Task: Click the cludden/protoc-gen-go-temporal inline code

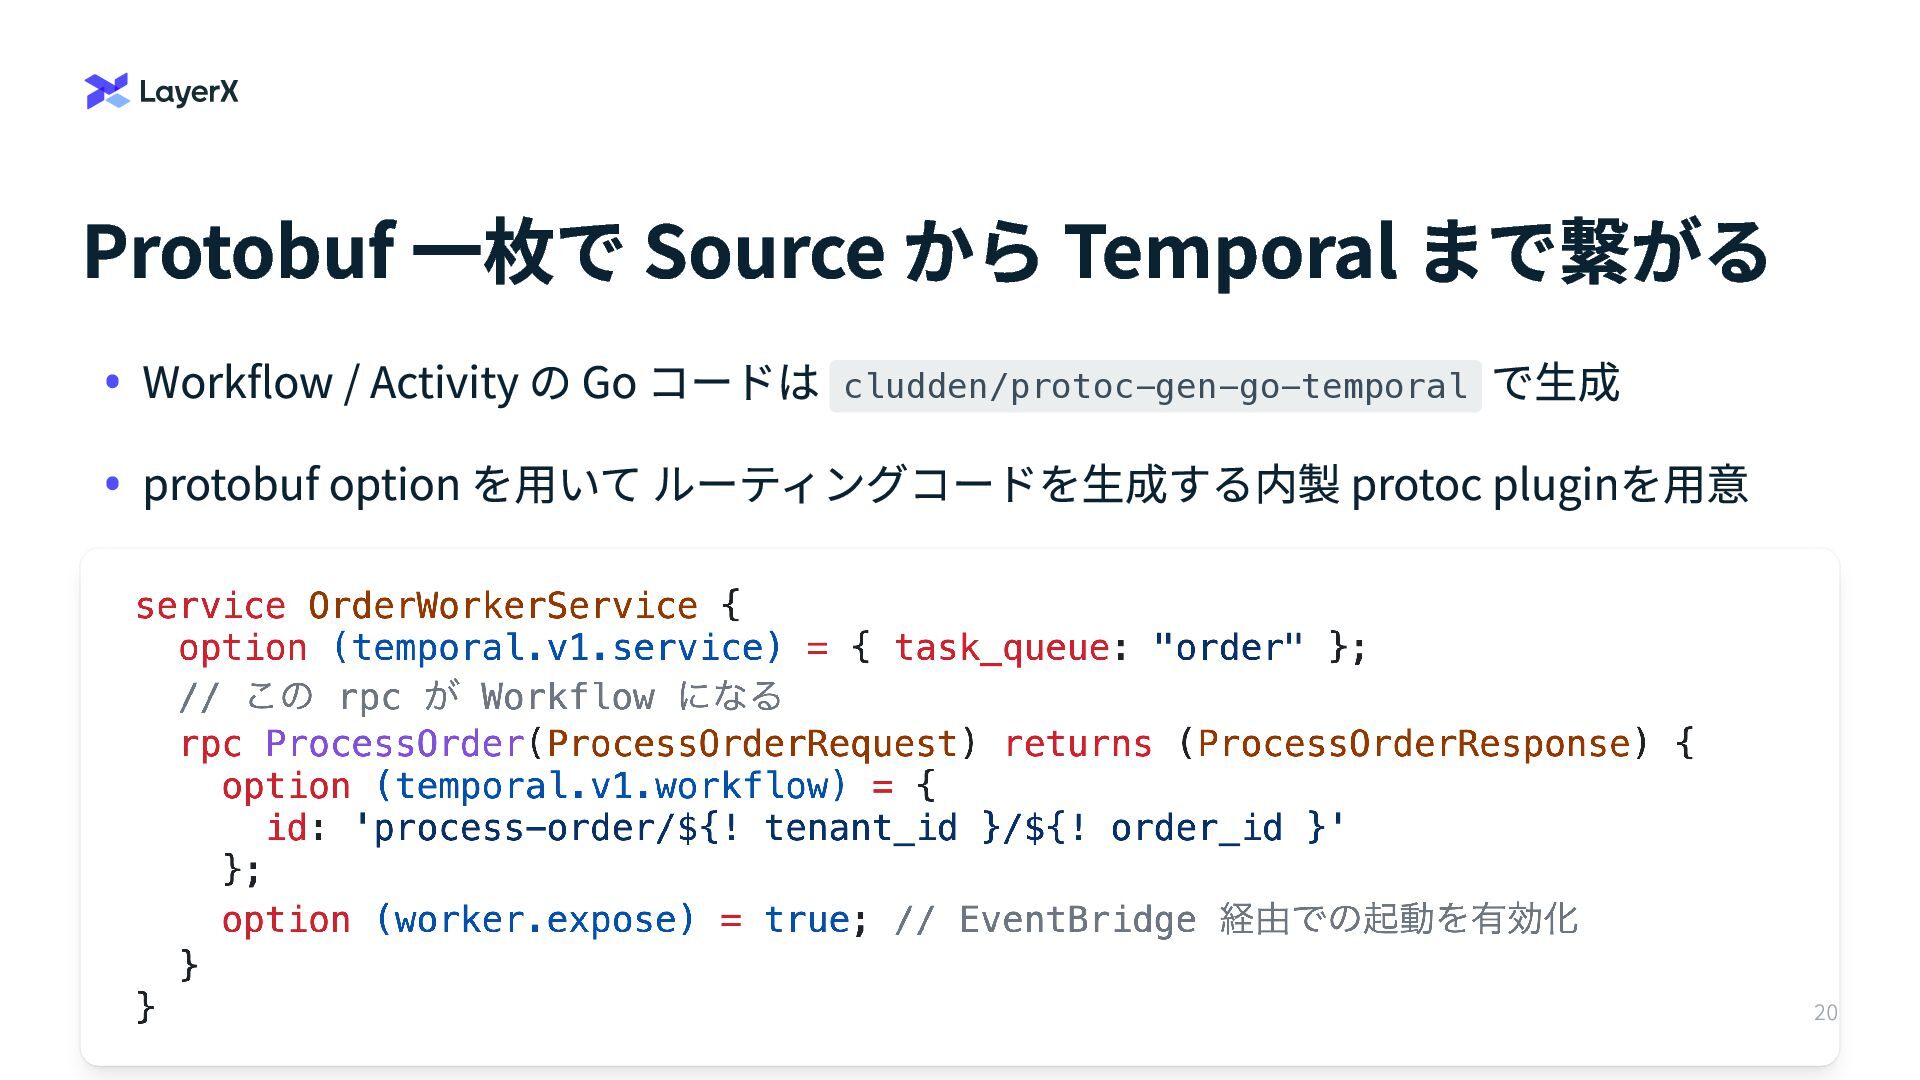Action: click(1155, 386)
